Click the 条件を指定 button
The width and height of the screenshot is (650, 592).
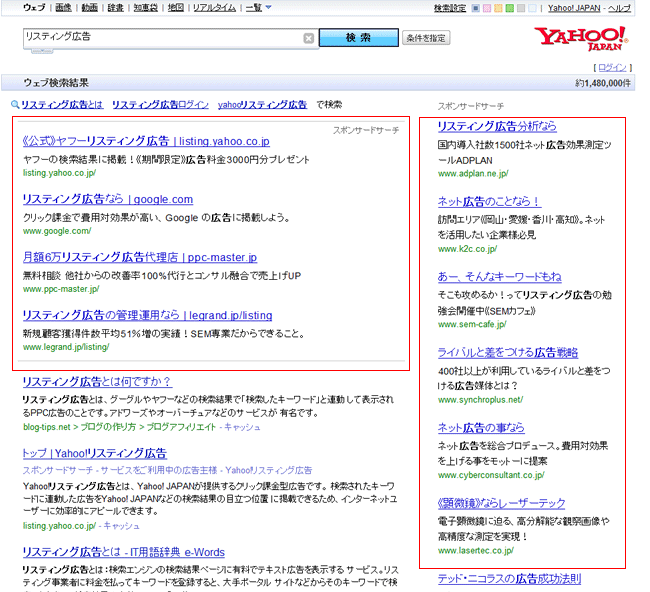(426, 38)
